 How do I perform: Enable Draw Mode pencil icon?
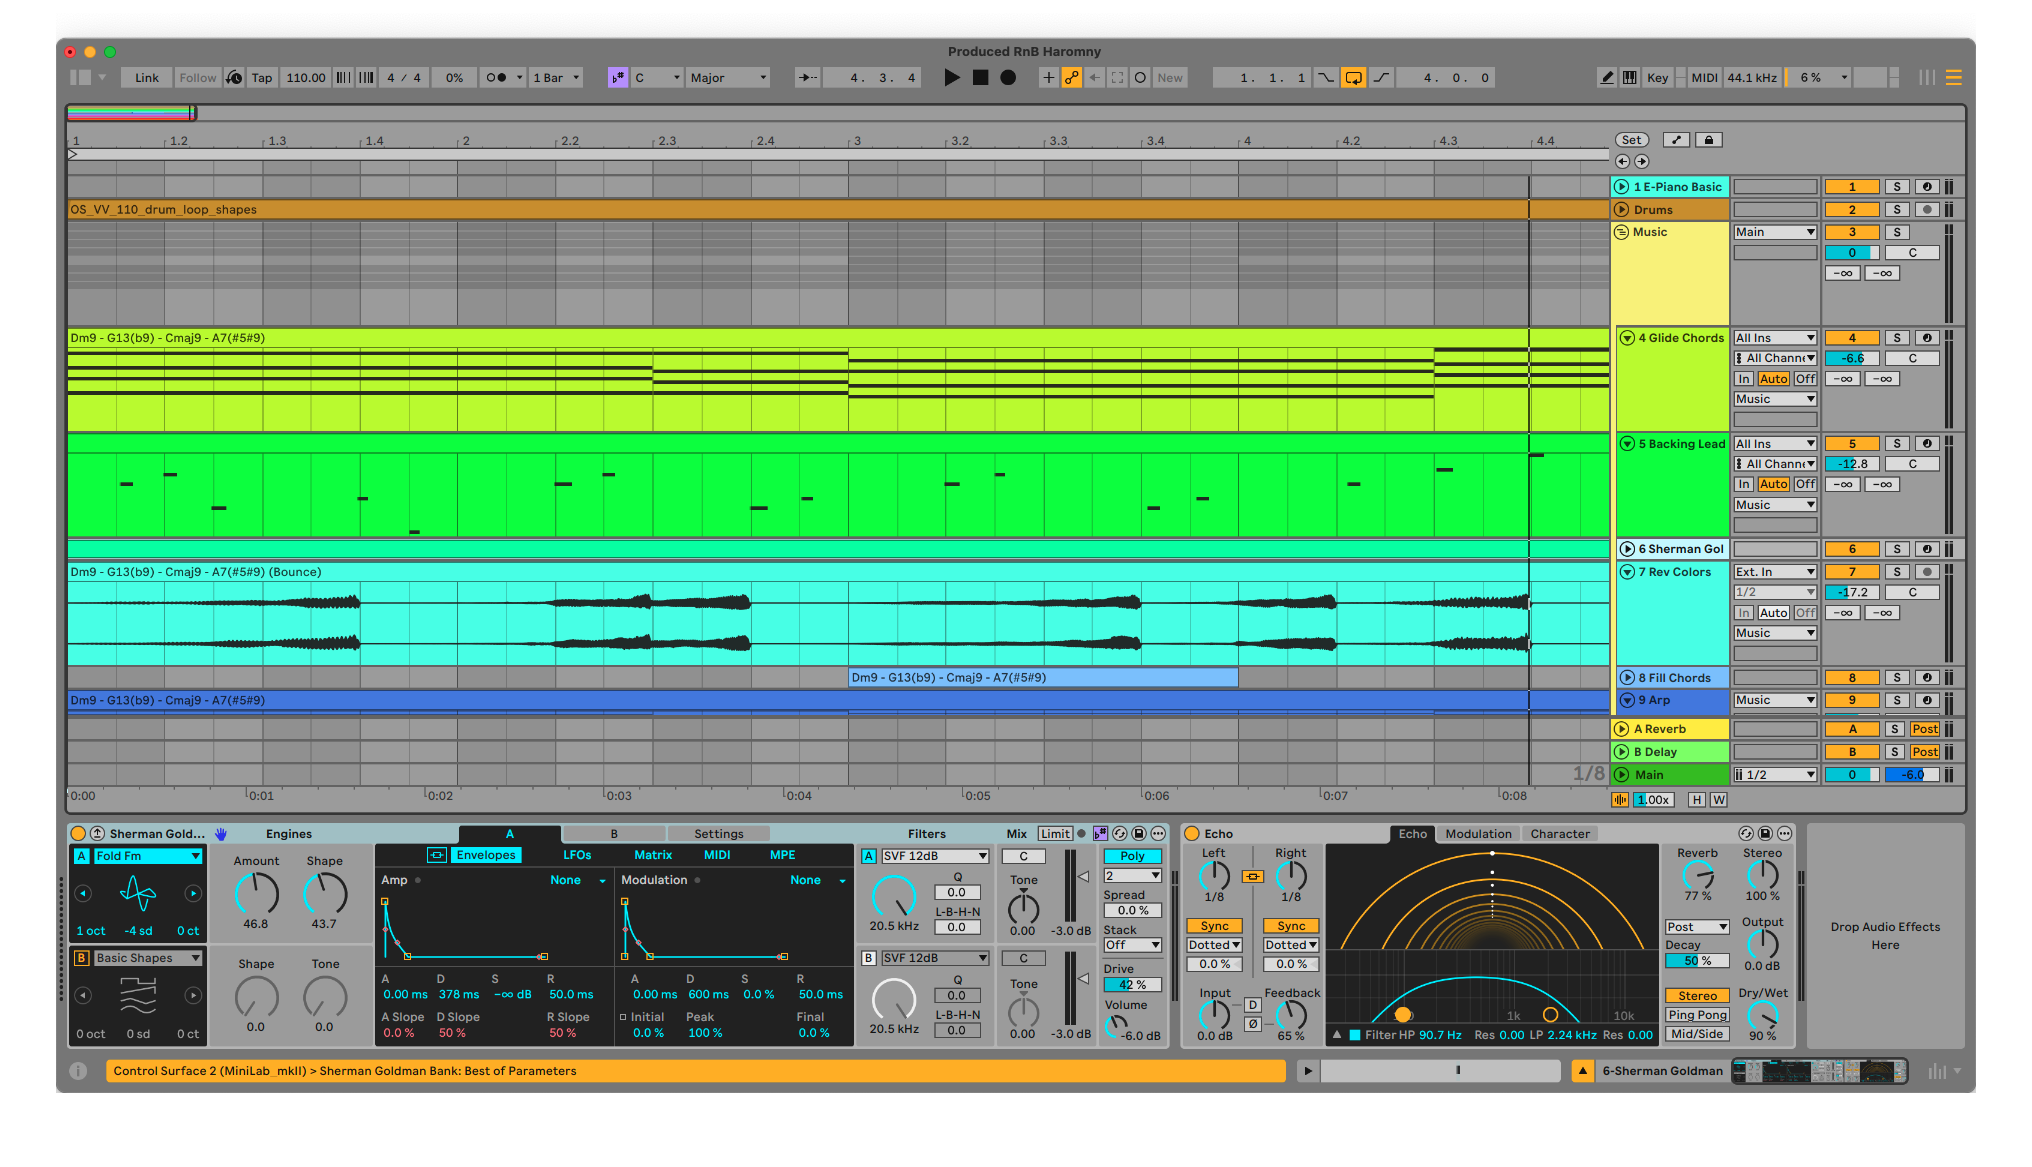(1606, 78)
